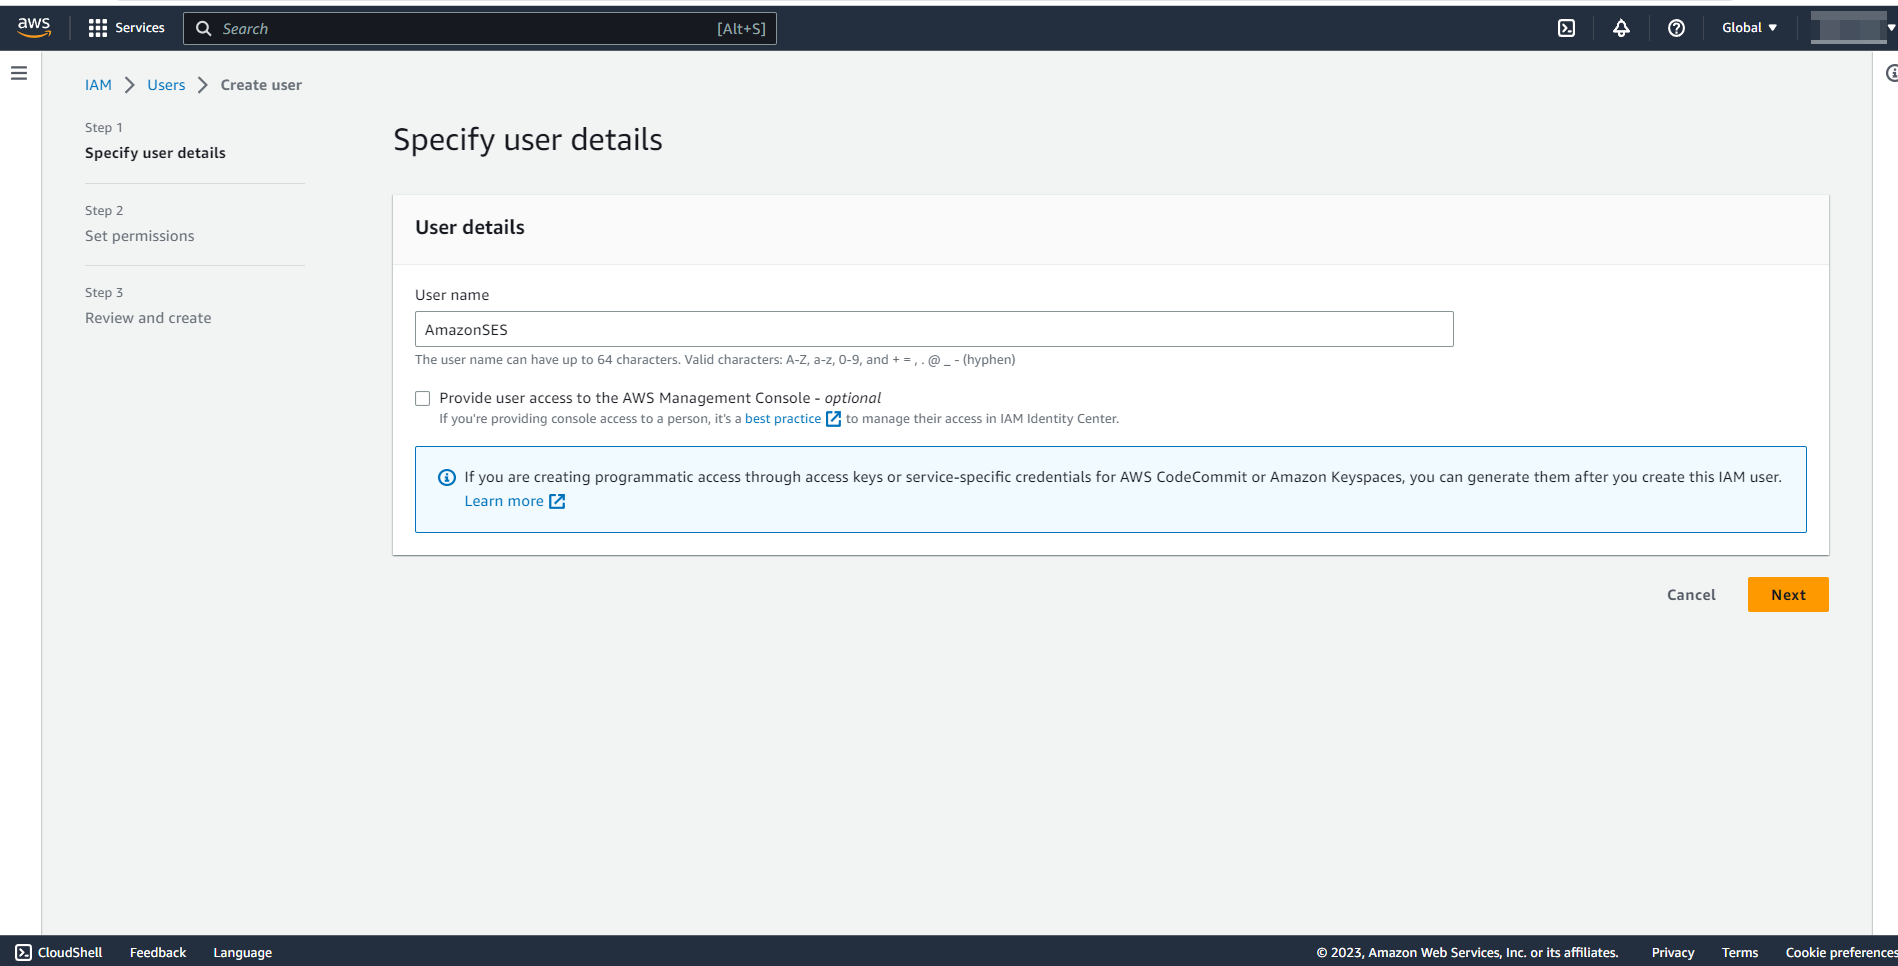1898x966 pixels.
Task: Click the info icon in blue notice
Action: tap(447, 477)
